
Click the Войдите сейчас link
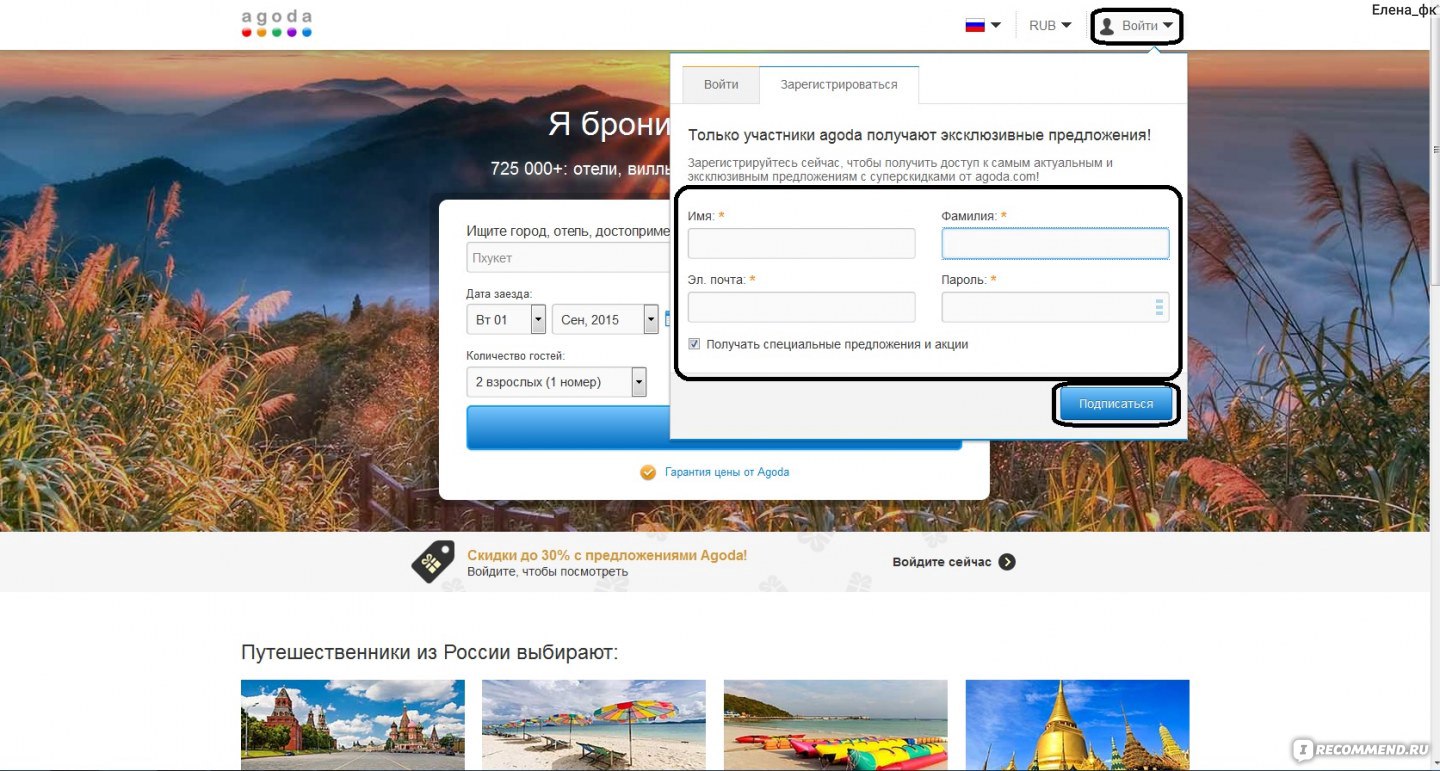[942, 562]
